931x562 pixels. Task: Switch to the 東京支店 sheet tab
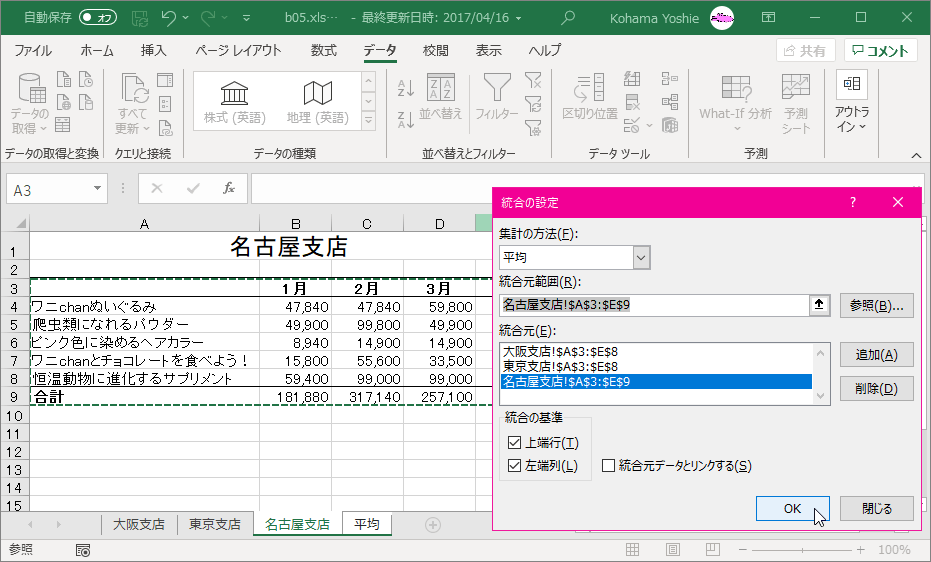pyautogui.click(x=215, y=524)
